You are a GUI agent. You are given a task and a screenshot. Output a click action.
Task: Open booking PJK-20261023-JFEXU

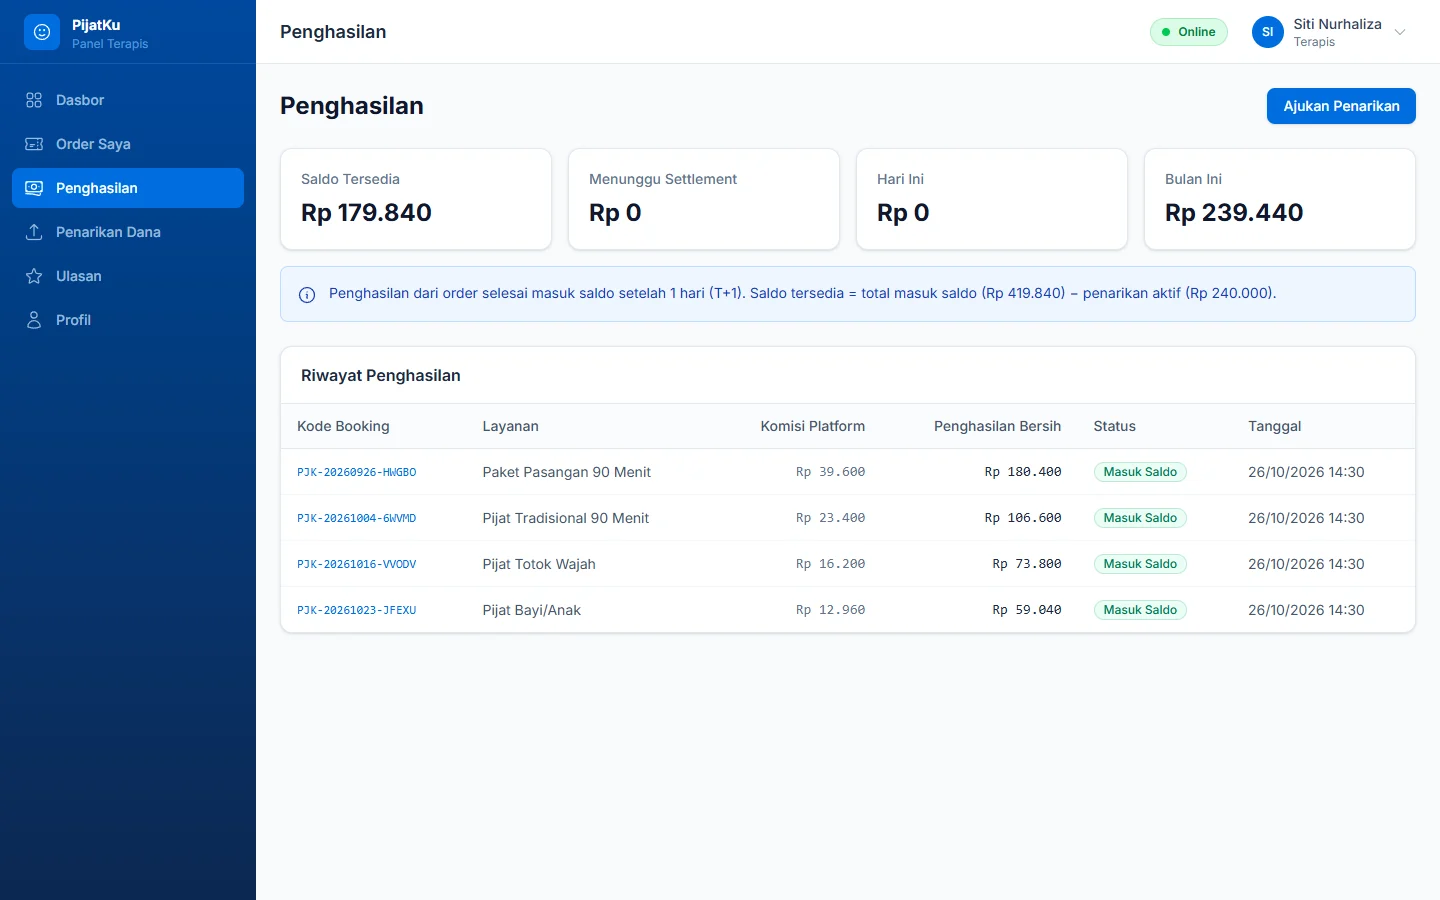coord(356,610)
